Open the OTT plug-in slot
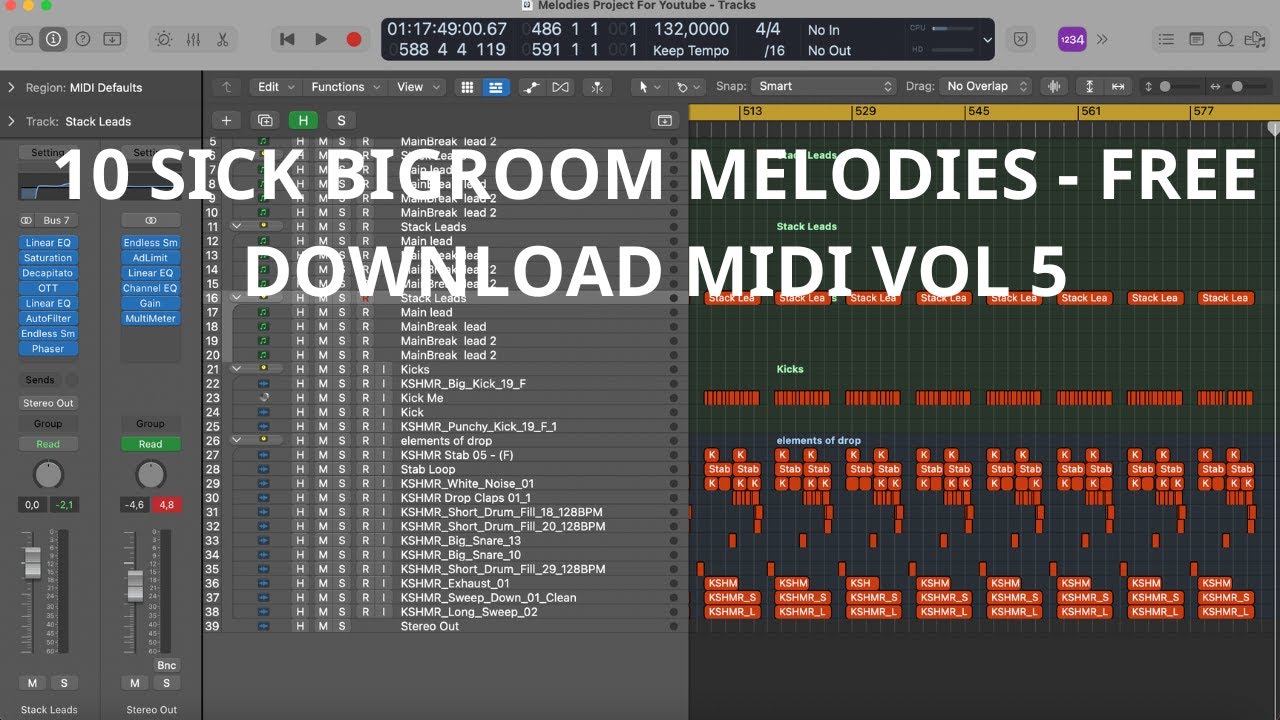 tap(48, 288)
